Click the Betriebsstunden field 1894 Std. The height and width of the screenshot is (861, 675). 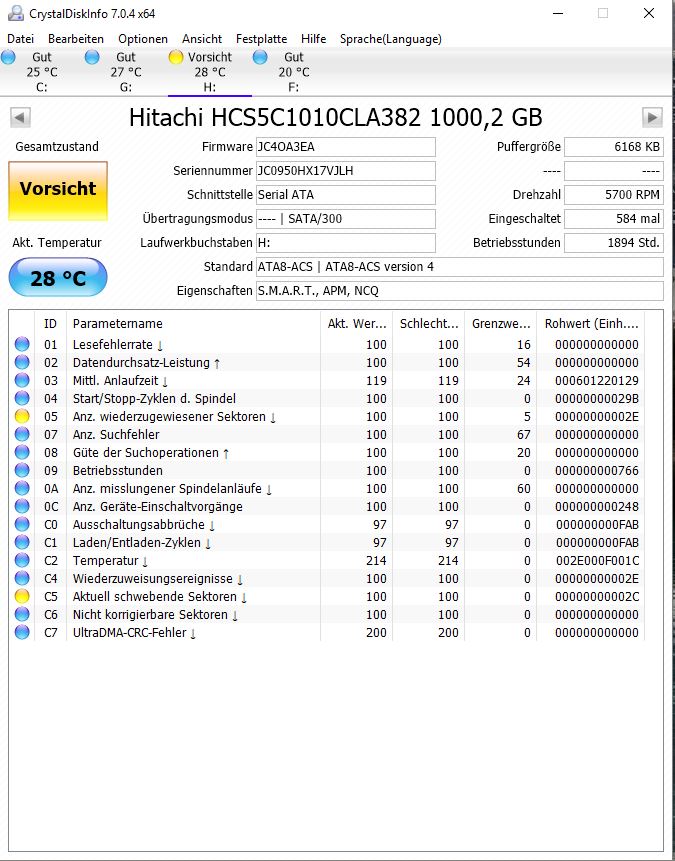613,243
